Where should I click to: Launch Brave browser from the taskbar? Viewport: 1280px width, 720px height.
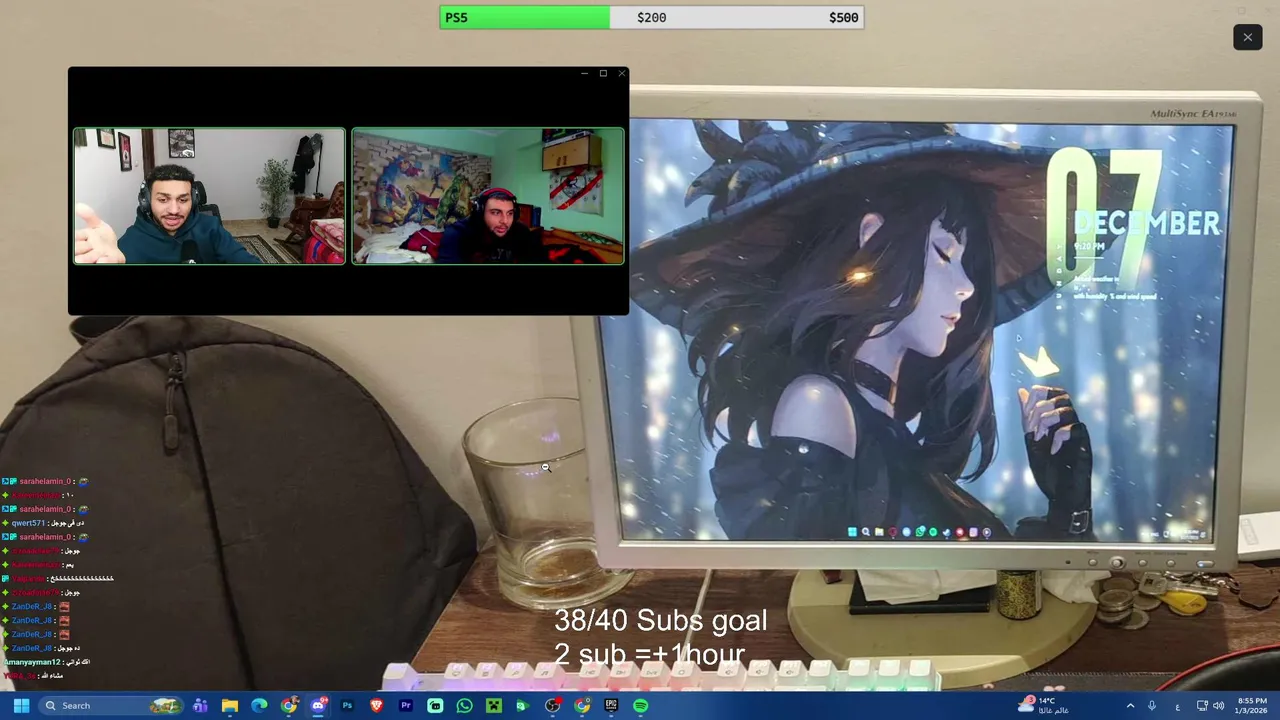(377, 706)
